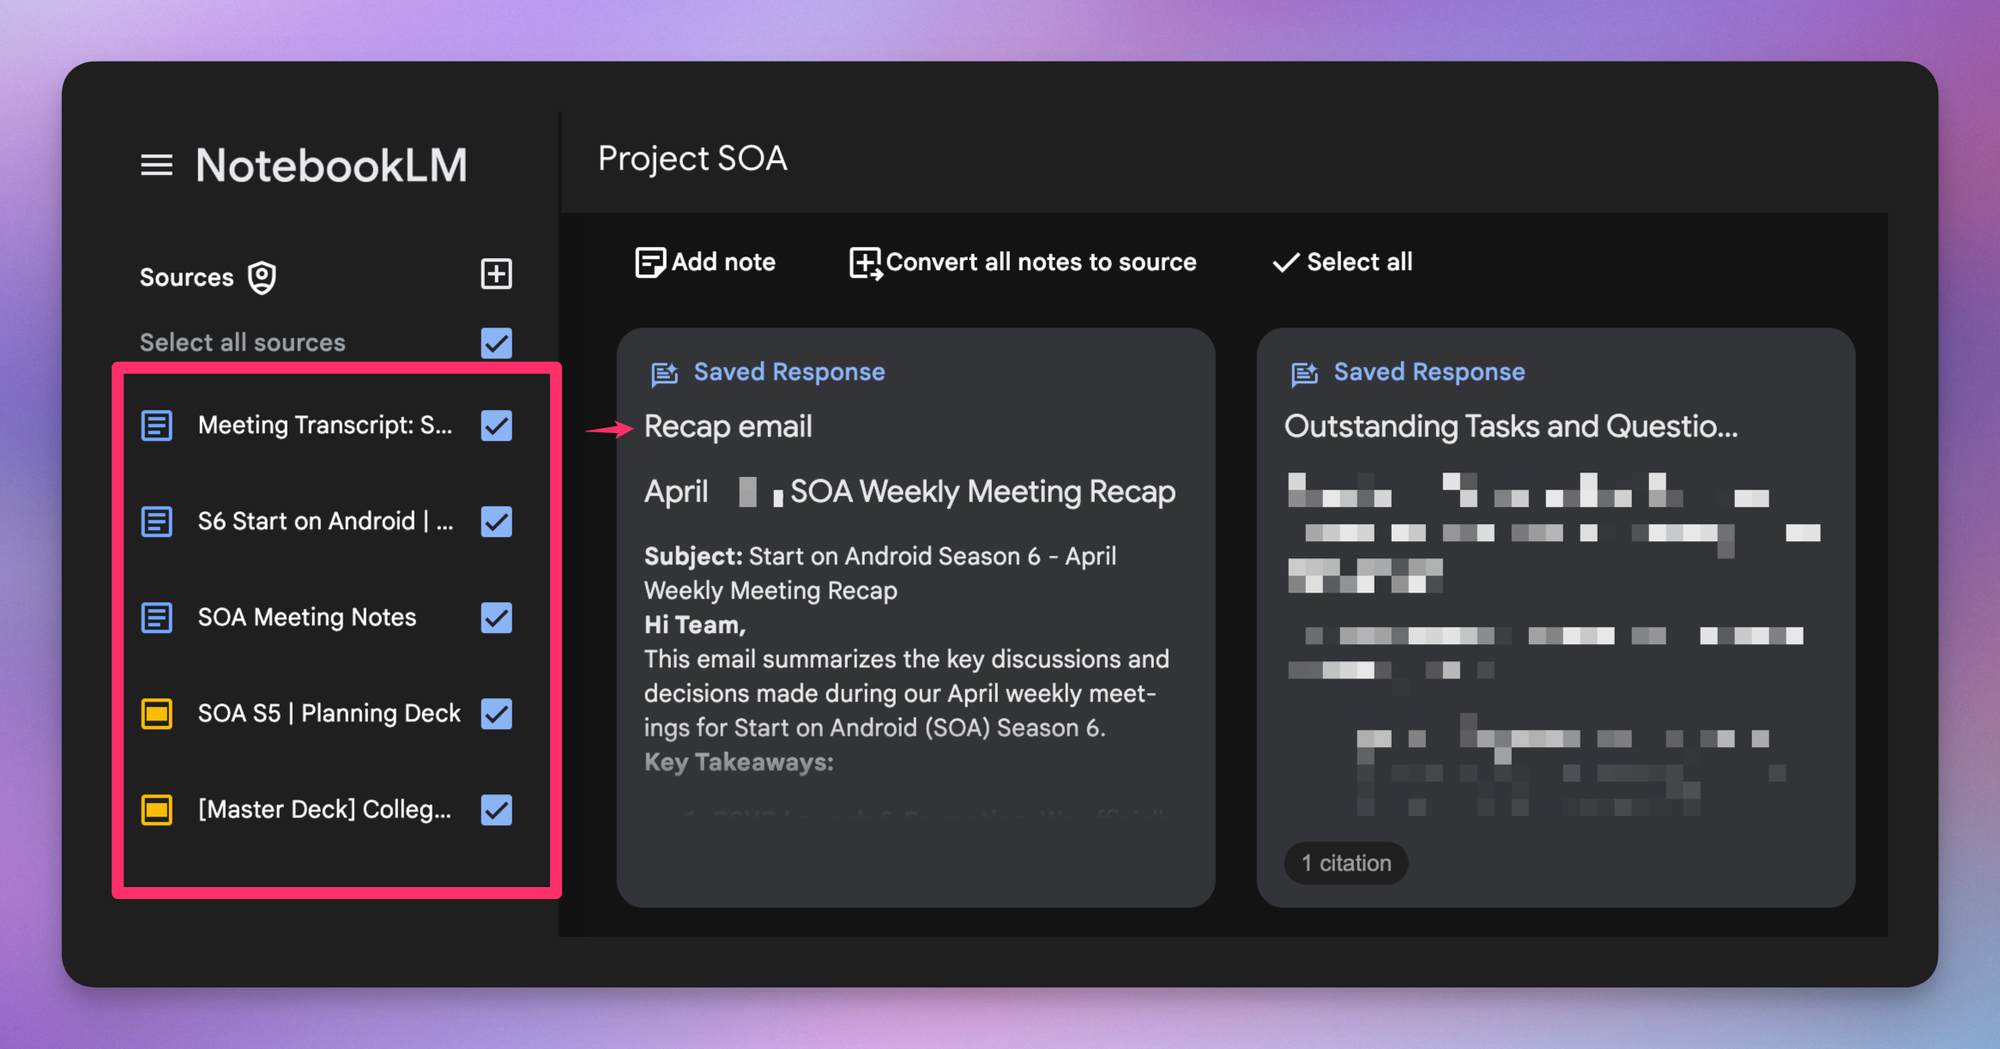Open the SOA Meeting Notes source

pyautogui.click(x=306, y=617)
